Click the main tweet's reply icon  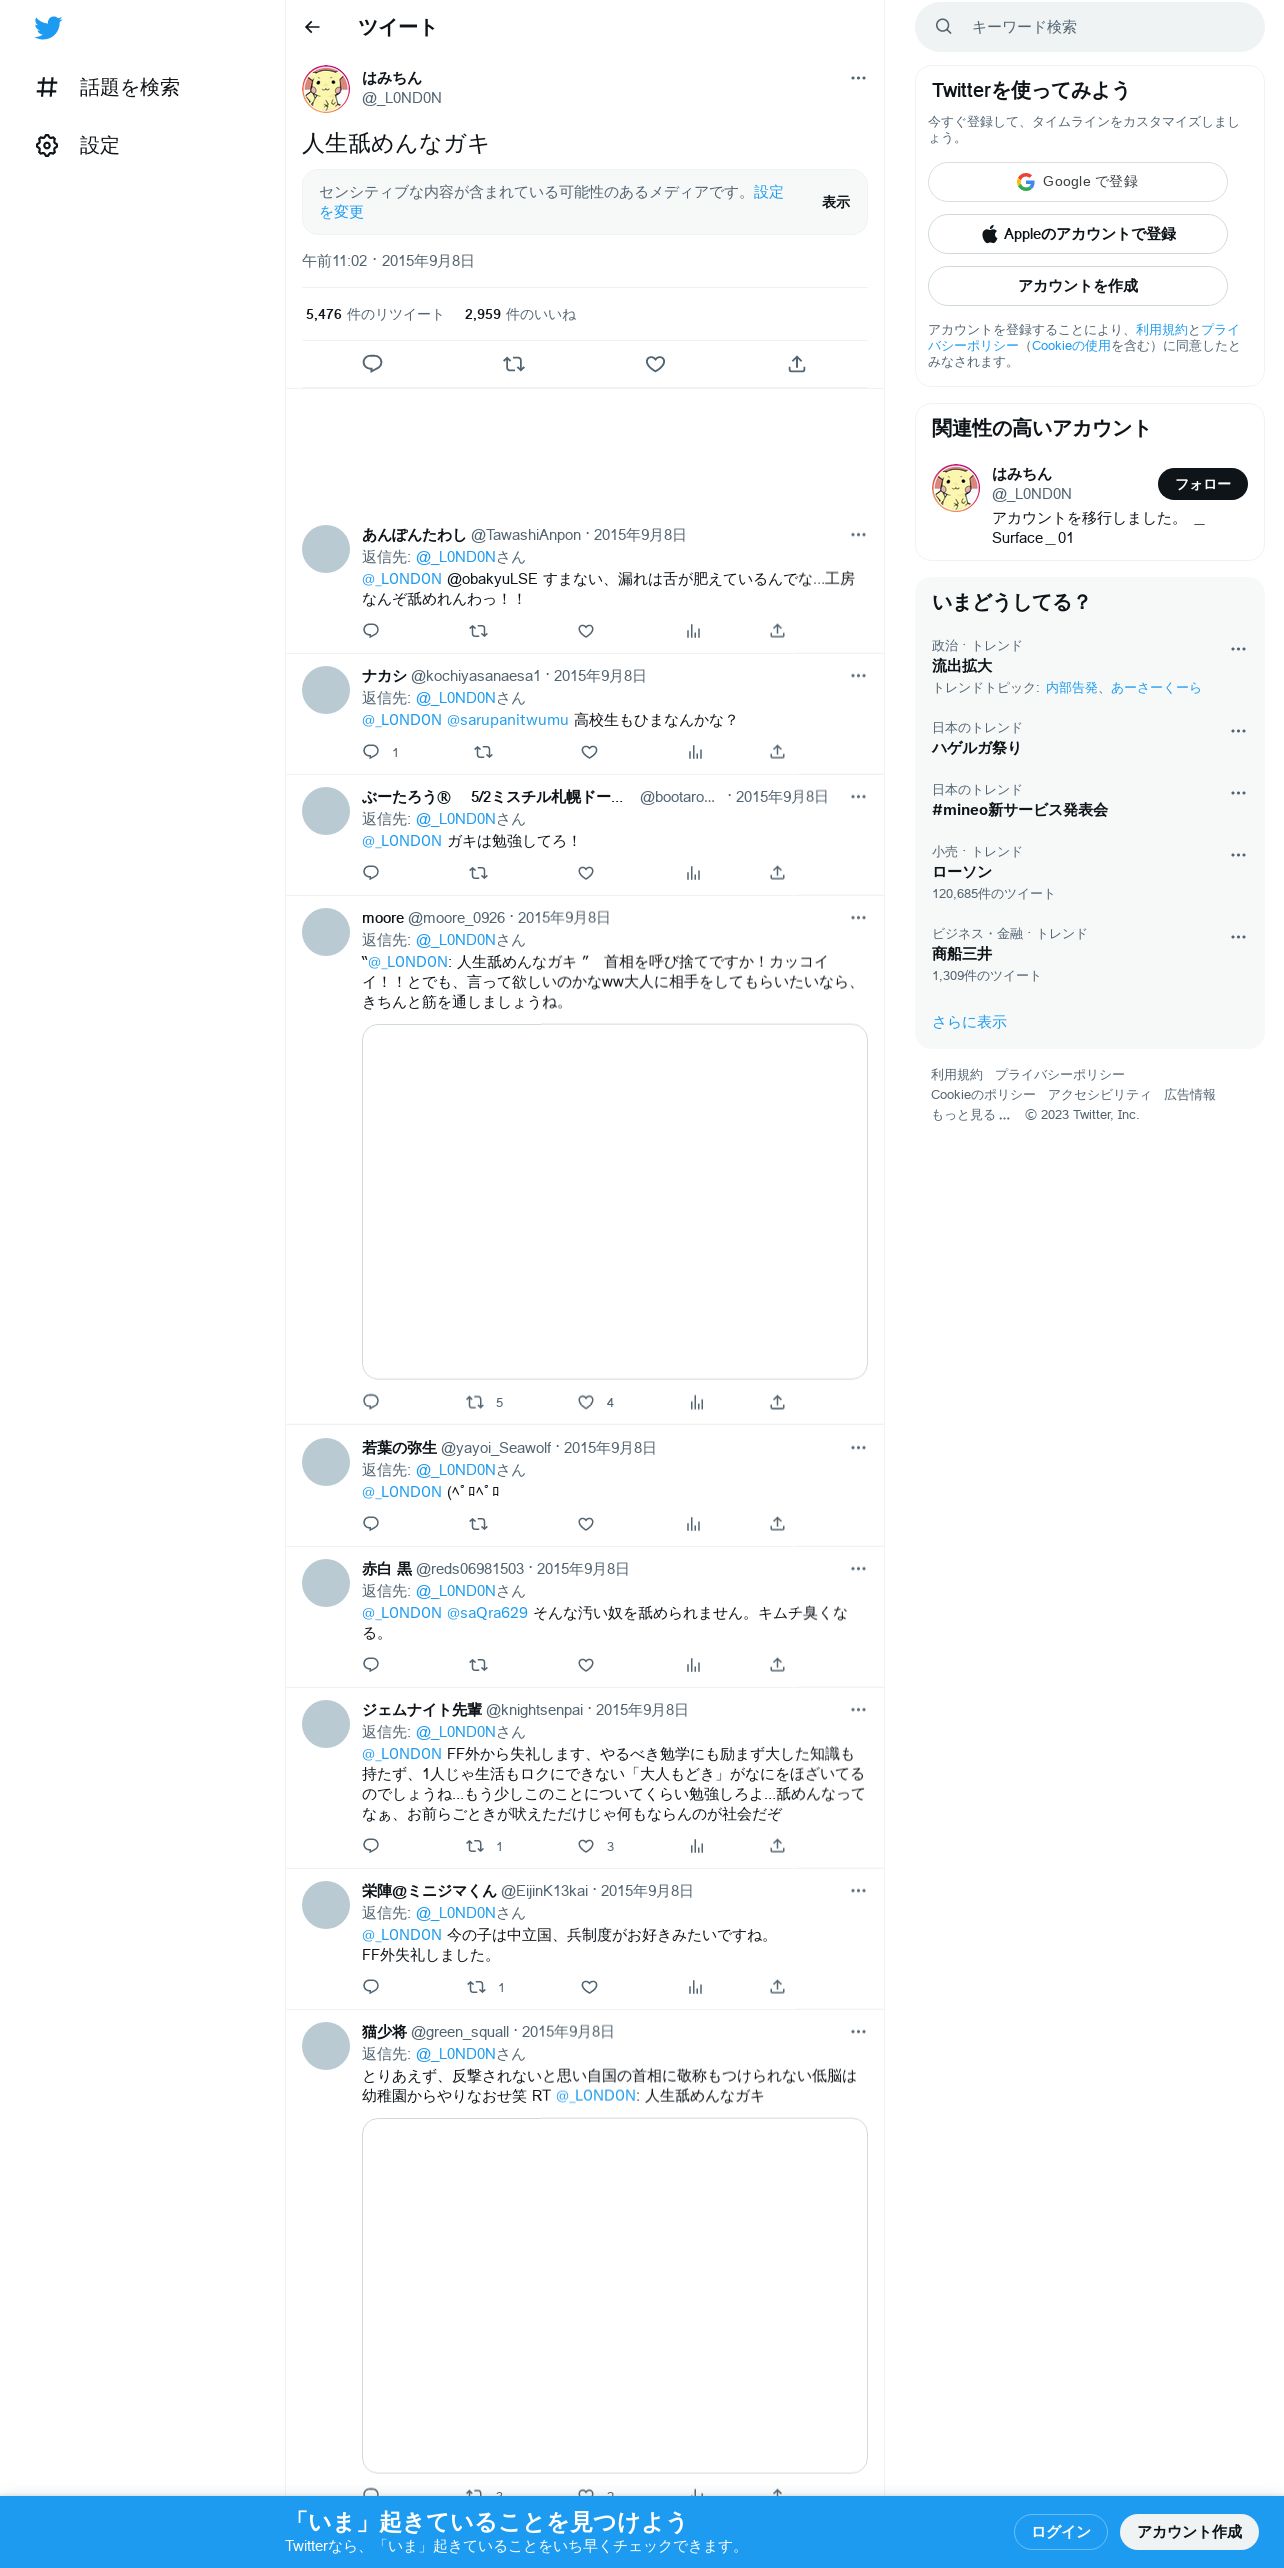pyautogui.click(x=372, y=364)
